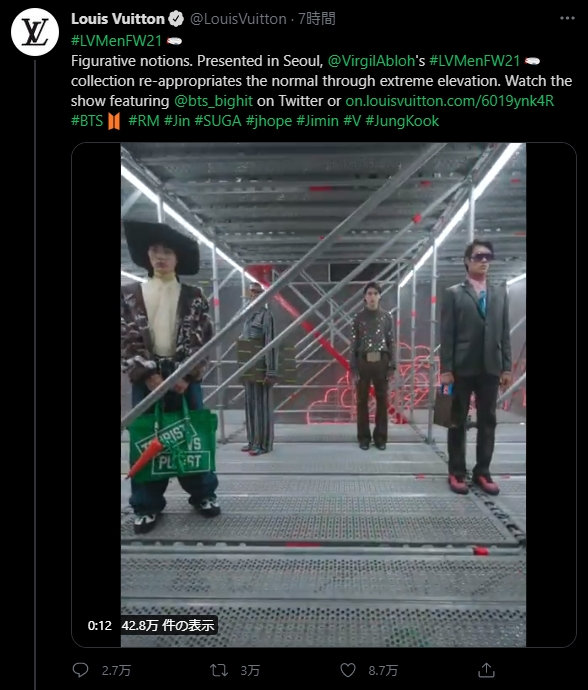Open the @VirgilAbloh mention link
Image resolution: width=588 pixels, height=690 pixels.
371,61
